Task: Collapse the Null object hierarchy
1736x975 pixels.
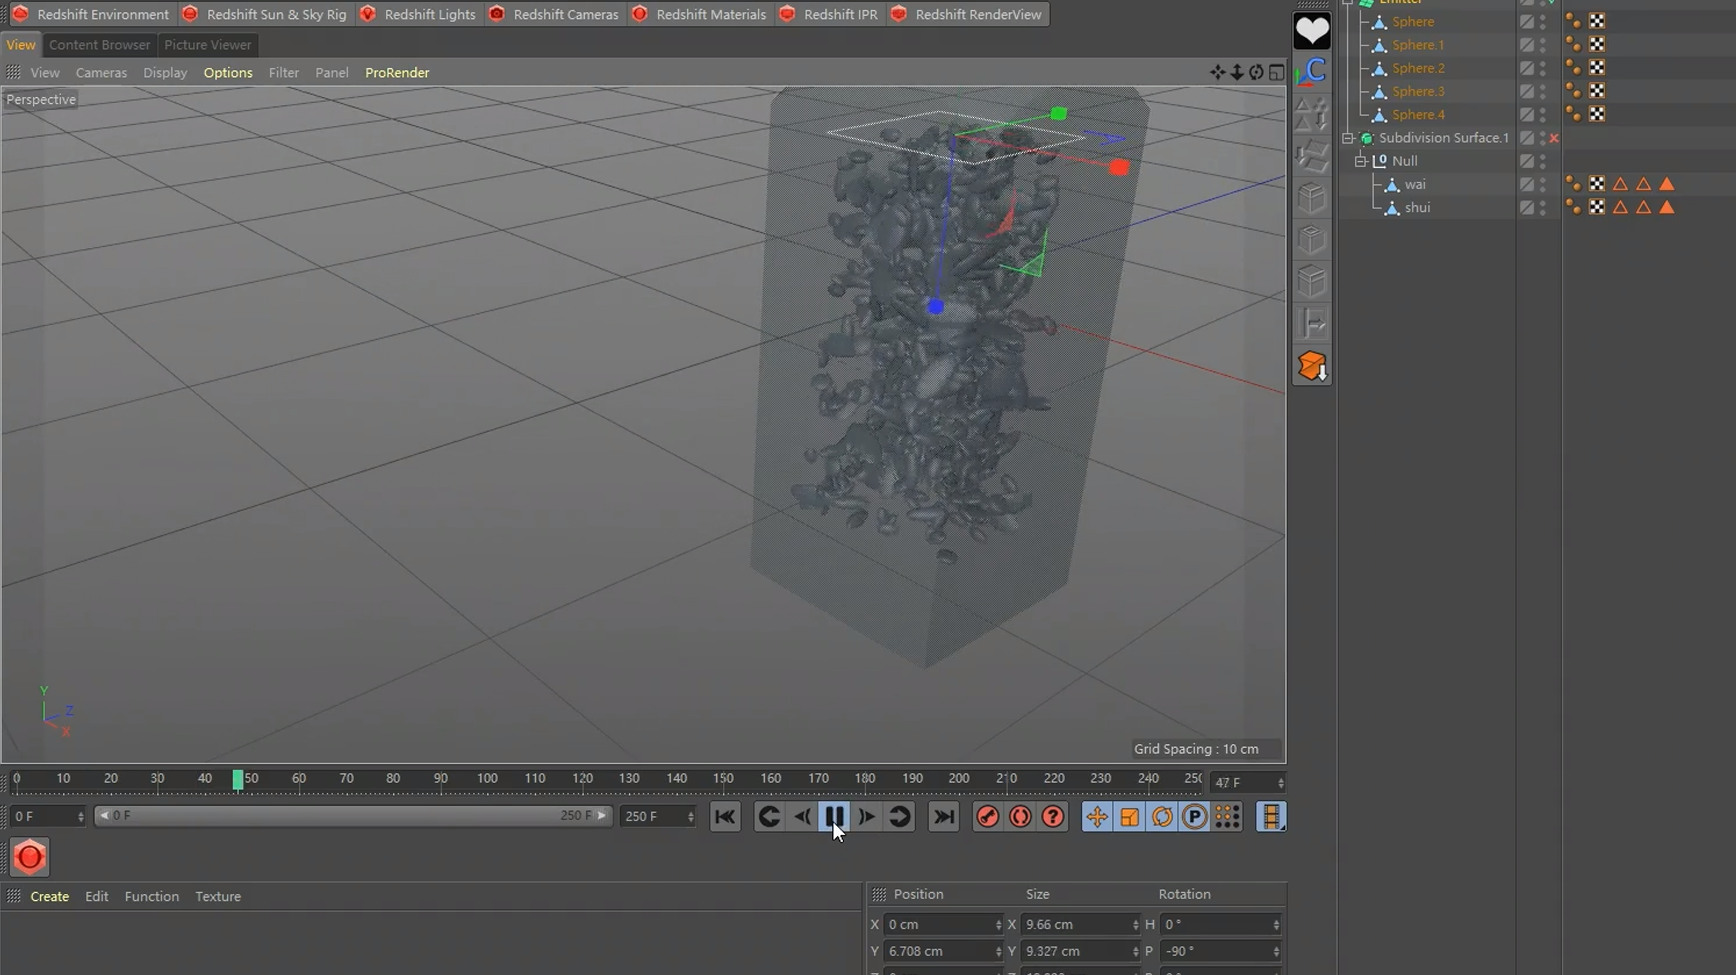Action: [x=1360, y=161]
